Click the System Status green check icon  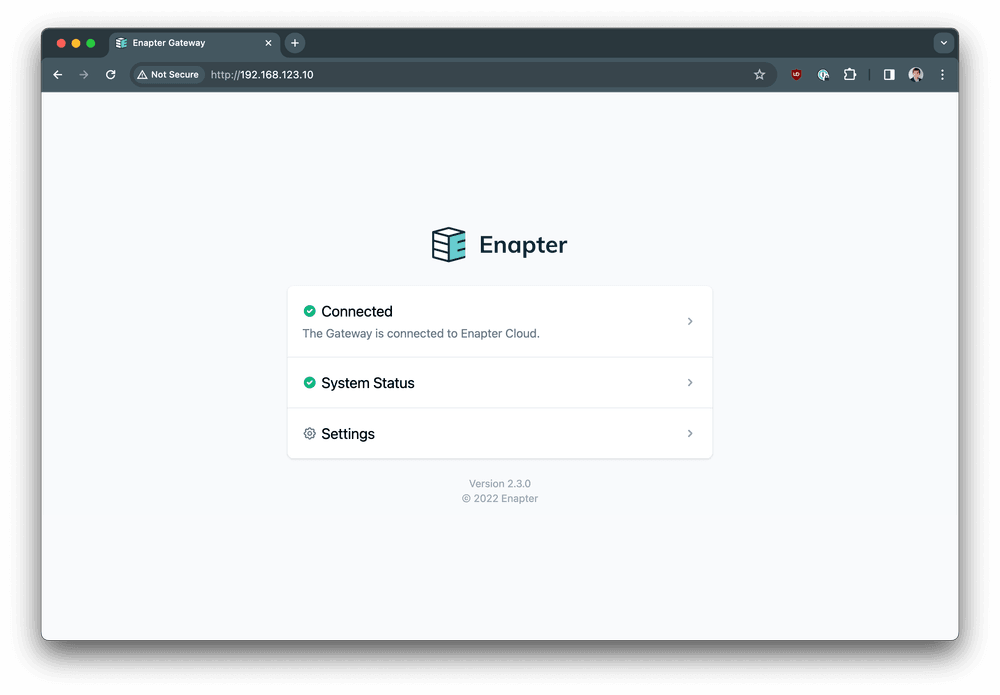click(x=309, y=382)
